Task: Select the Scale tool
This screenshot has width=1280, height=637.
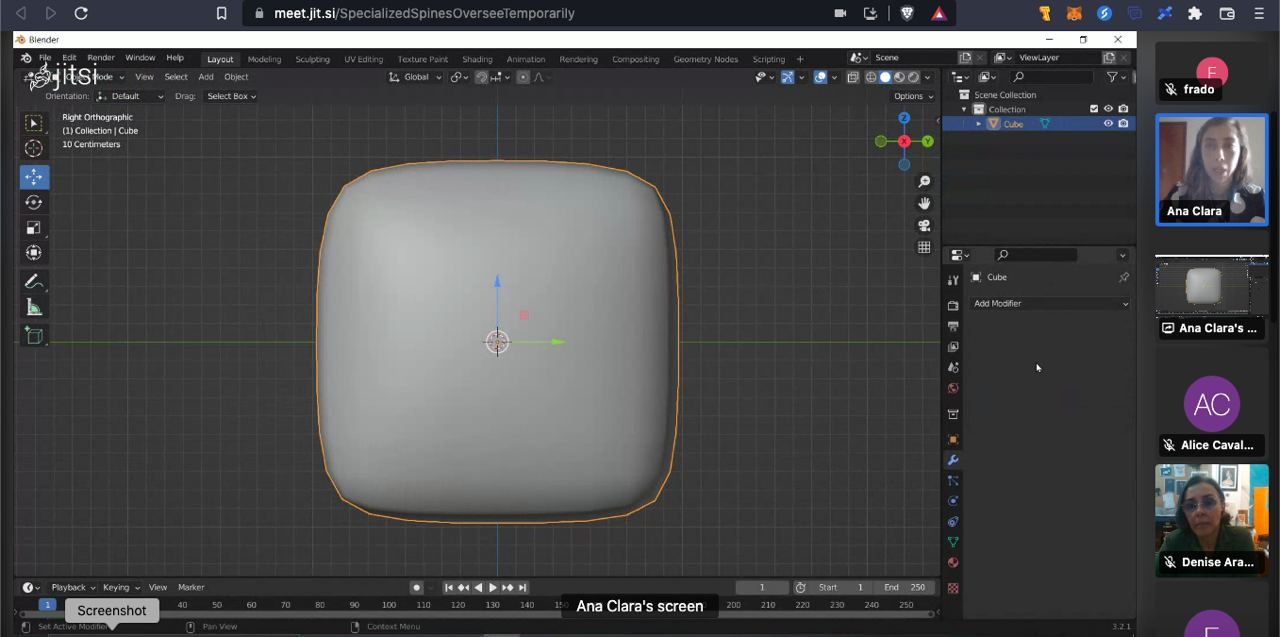Action: click(x=33, y=227)
